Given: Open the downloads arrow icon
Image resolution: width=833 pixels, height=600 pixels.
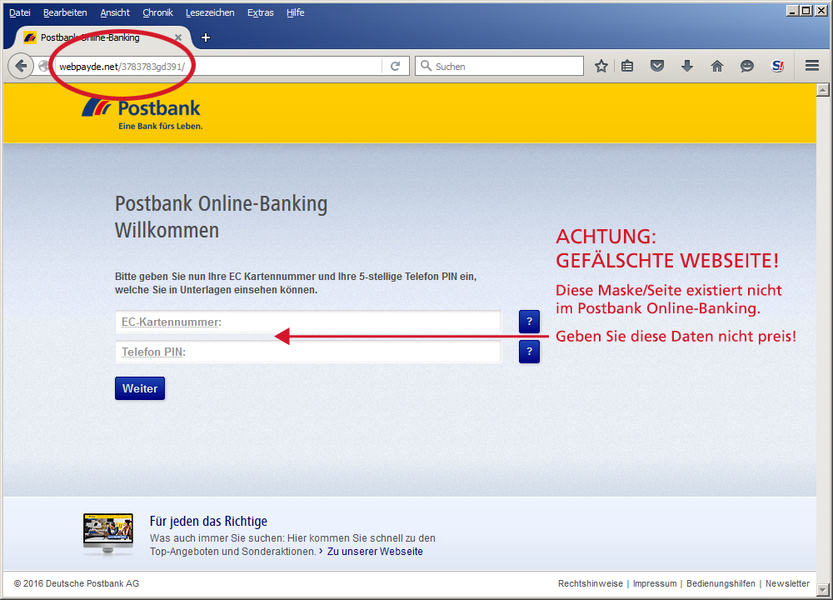Looking at the screenshot, I should coord(687,66).
